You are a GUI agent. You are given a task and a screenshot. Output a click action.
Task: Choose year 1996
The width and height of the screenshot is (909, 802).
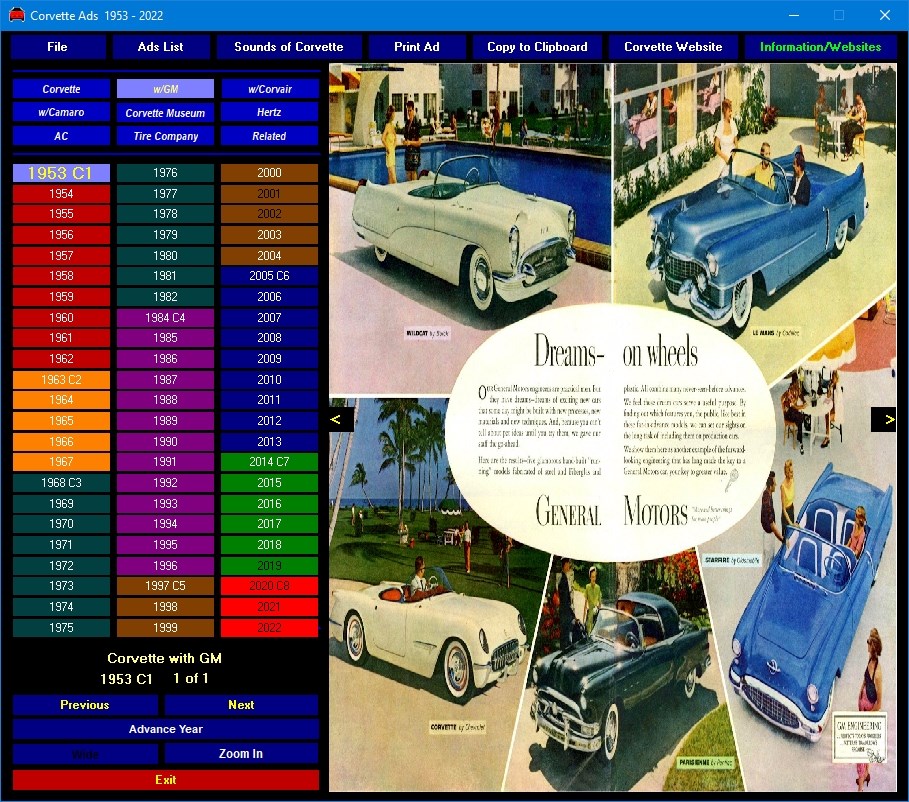[x=165, y=565]
